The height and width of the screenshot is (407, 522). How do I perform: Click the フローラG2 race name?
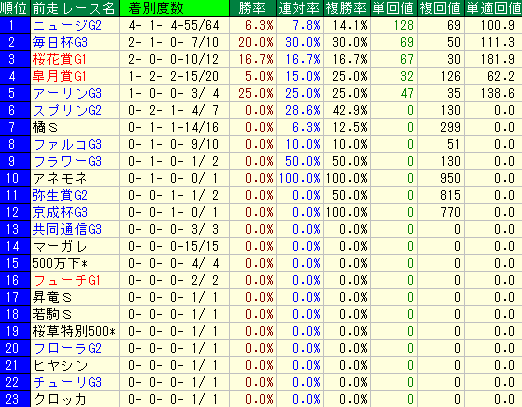click(x=67, y=348)
